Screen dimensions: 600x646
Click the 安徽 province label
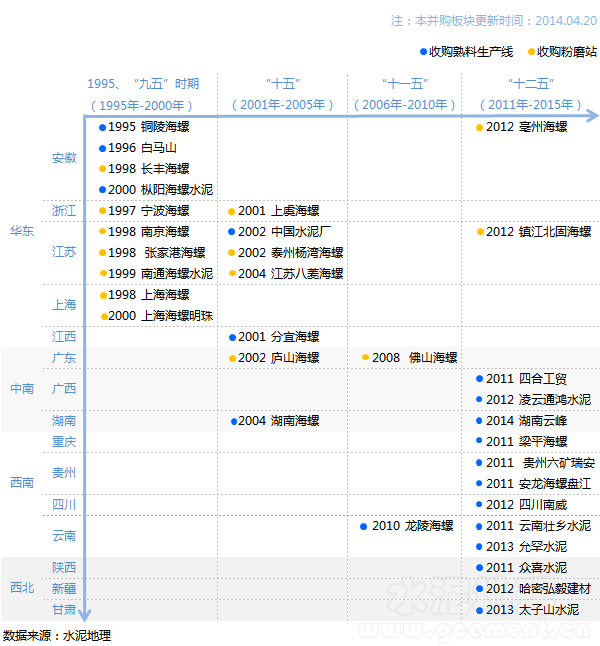coord(64,158)
